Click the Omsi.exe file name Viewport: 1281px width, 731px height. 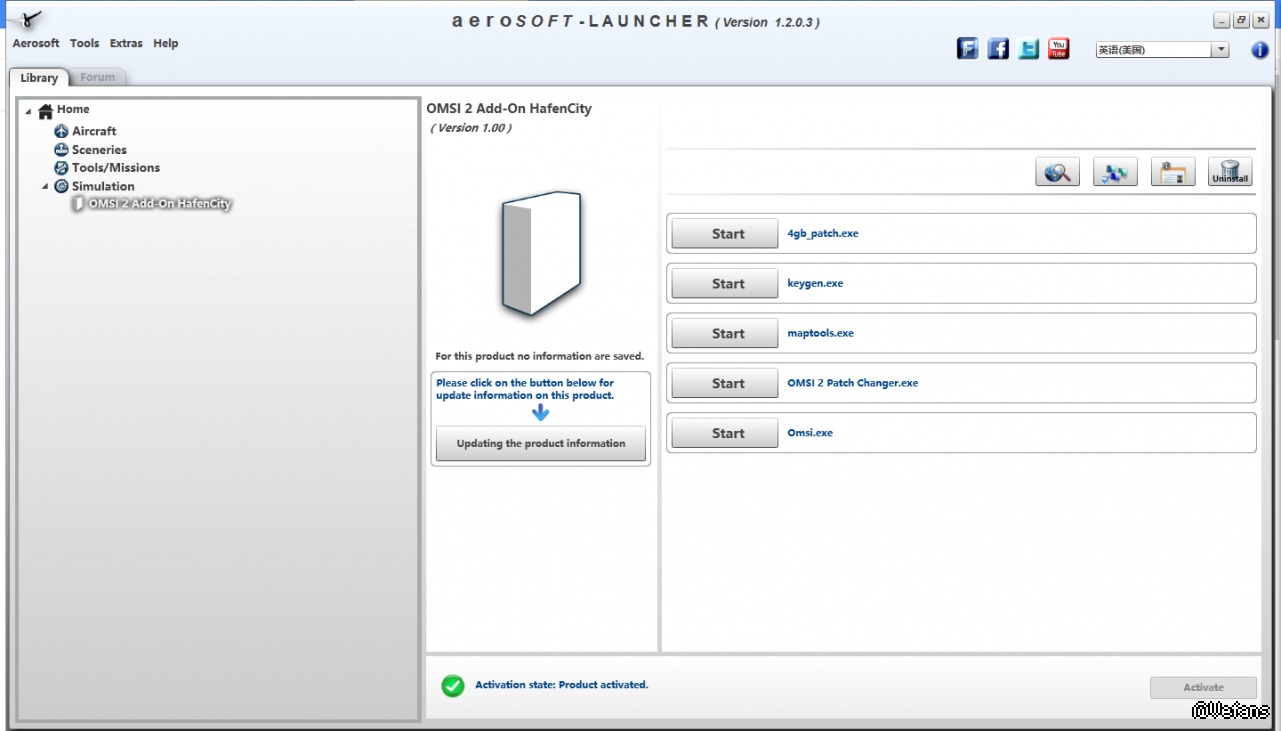pos(810,434)
